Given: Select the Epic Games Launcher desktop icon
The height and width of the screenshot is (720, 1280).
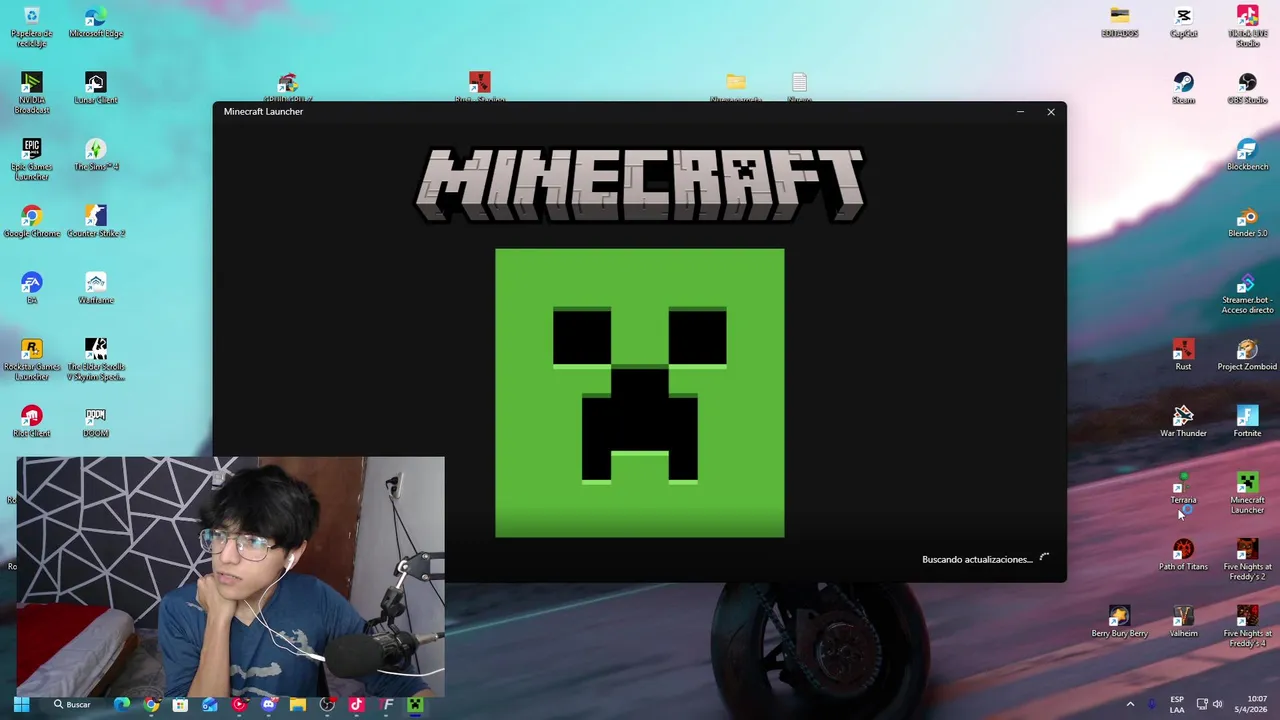Looking at the screenshot, I should tap(32, 160).
